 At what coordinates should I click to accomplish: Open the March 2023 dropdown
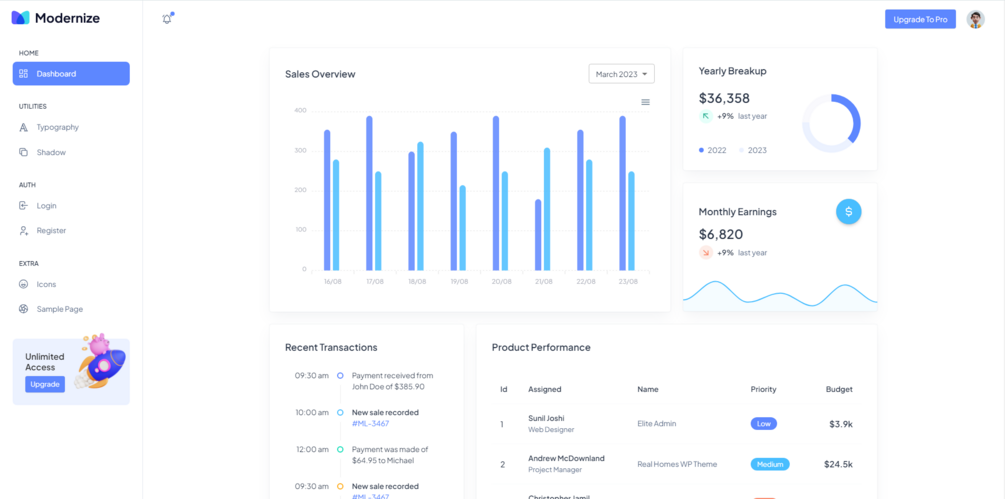[621, 74]
